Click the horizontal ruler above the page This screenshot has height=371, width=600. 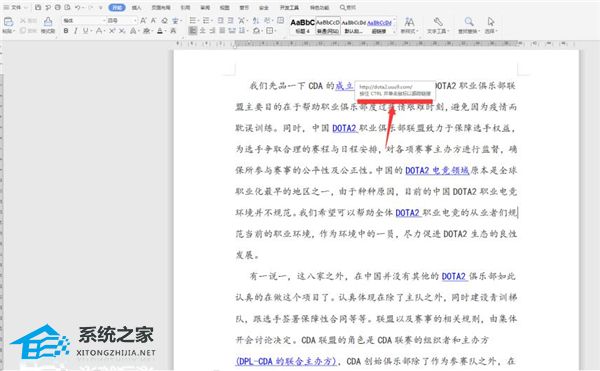click(375, 44)
